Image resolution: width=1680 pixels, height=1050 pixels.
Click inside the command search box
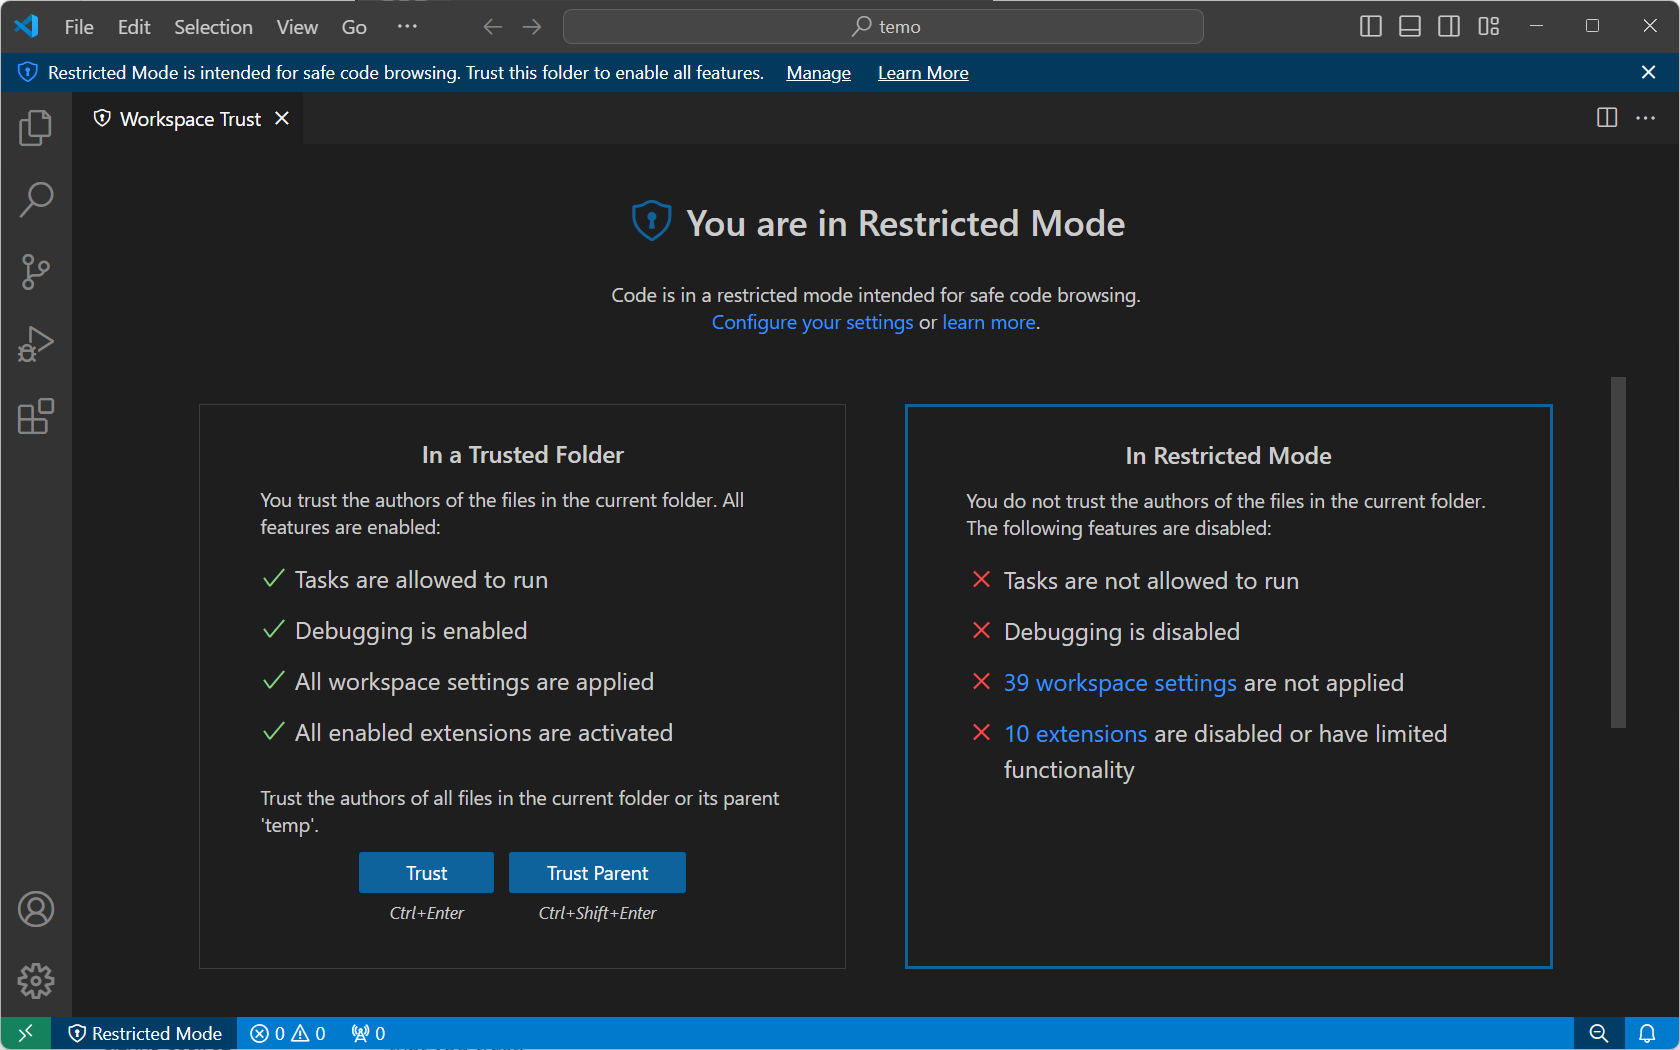tap(883, 26)
